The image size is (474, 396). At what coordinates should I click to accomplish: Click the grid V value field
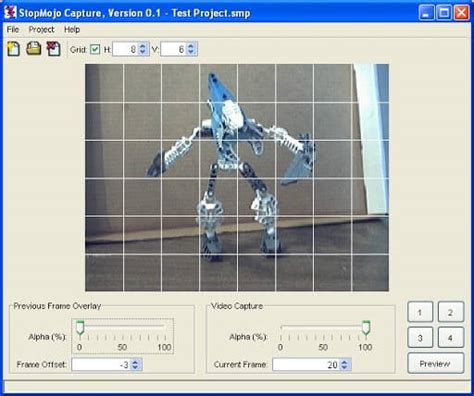[x=174, y=49]
